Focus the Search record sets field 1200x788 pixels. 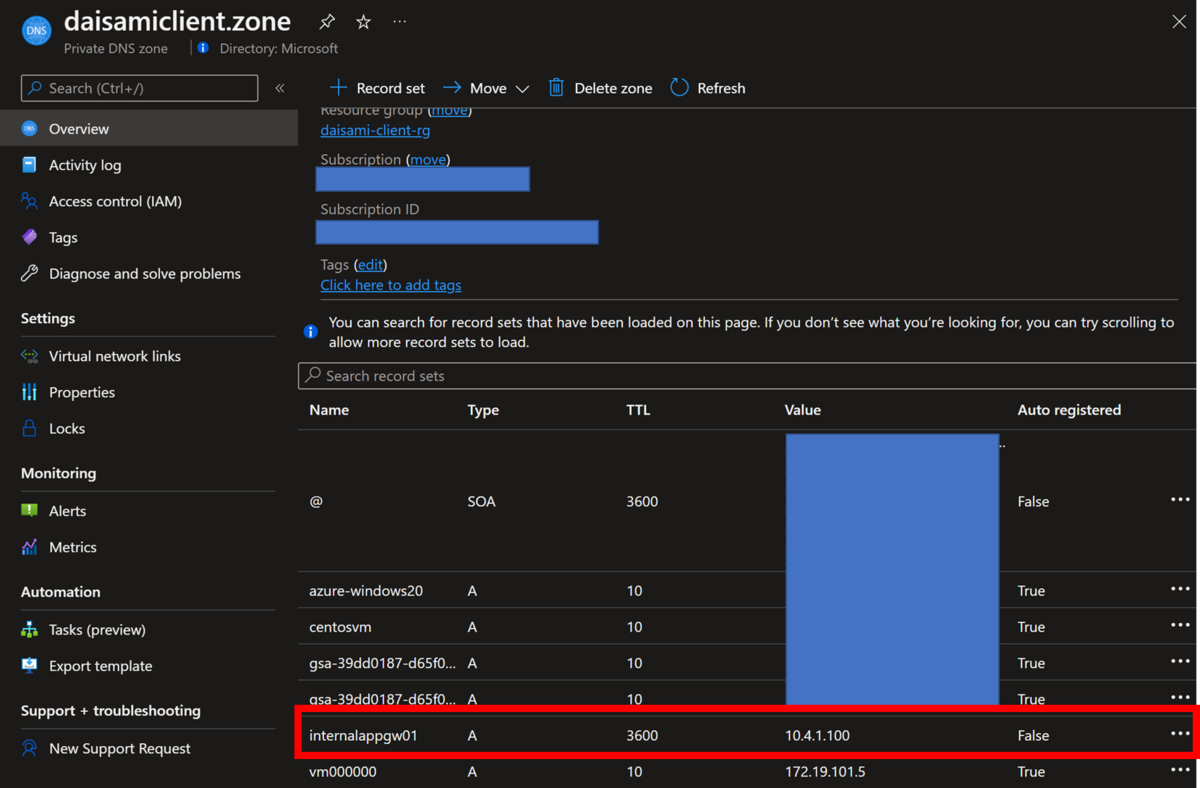(x=748, y=376)
